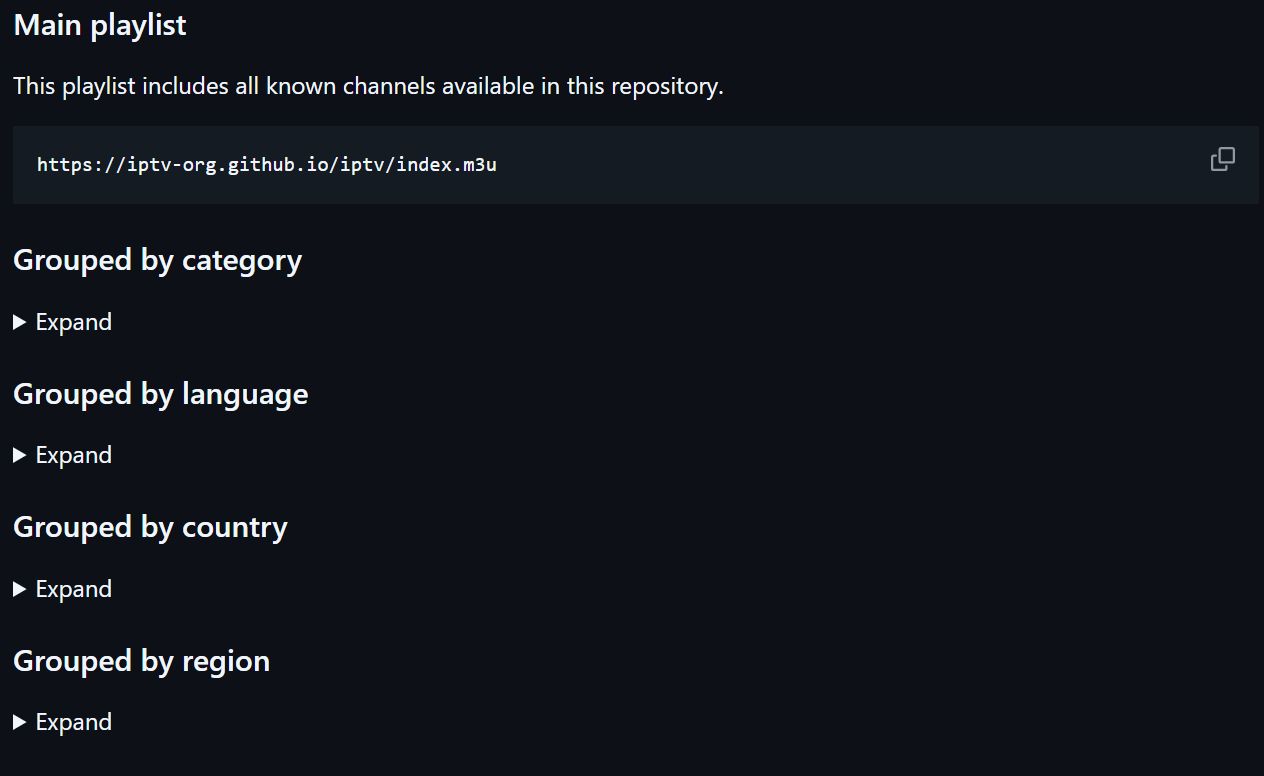1264x776 pixels.
Task: Click the Expand label below Grouped by region
Action: (73, 722)
